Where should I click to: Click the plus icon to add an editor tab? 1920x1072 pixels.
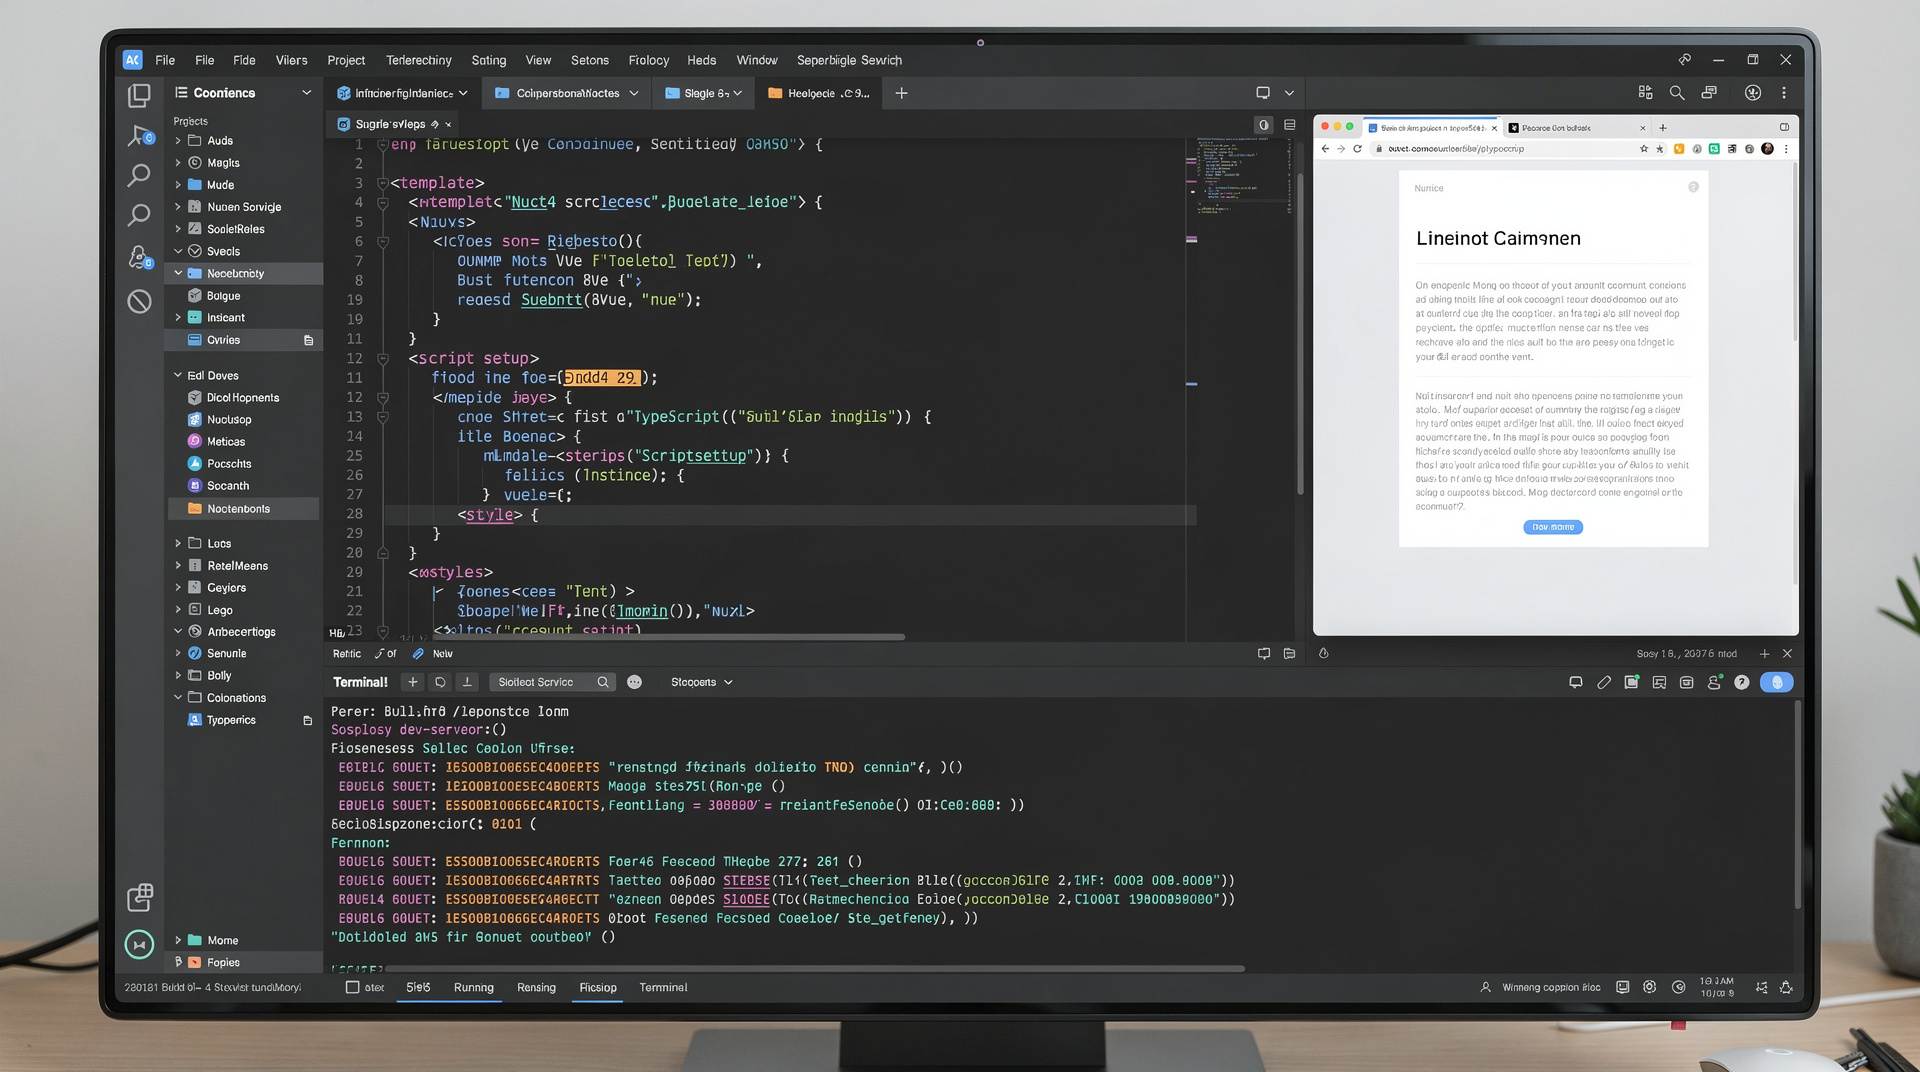(901, 93)
